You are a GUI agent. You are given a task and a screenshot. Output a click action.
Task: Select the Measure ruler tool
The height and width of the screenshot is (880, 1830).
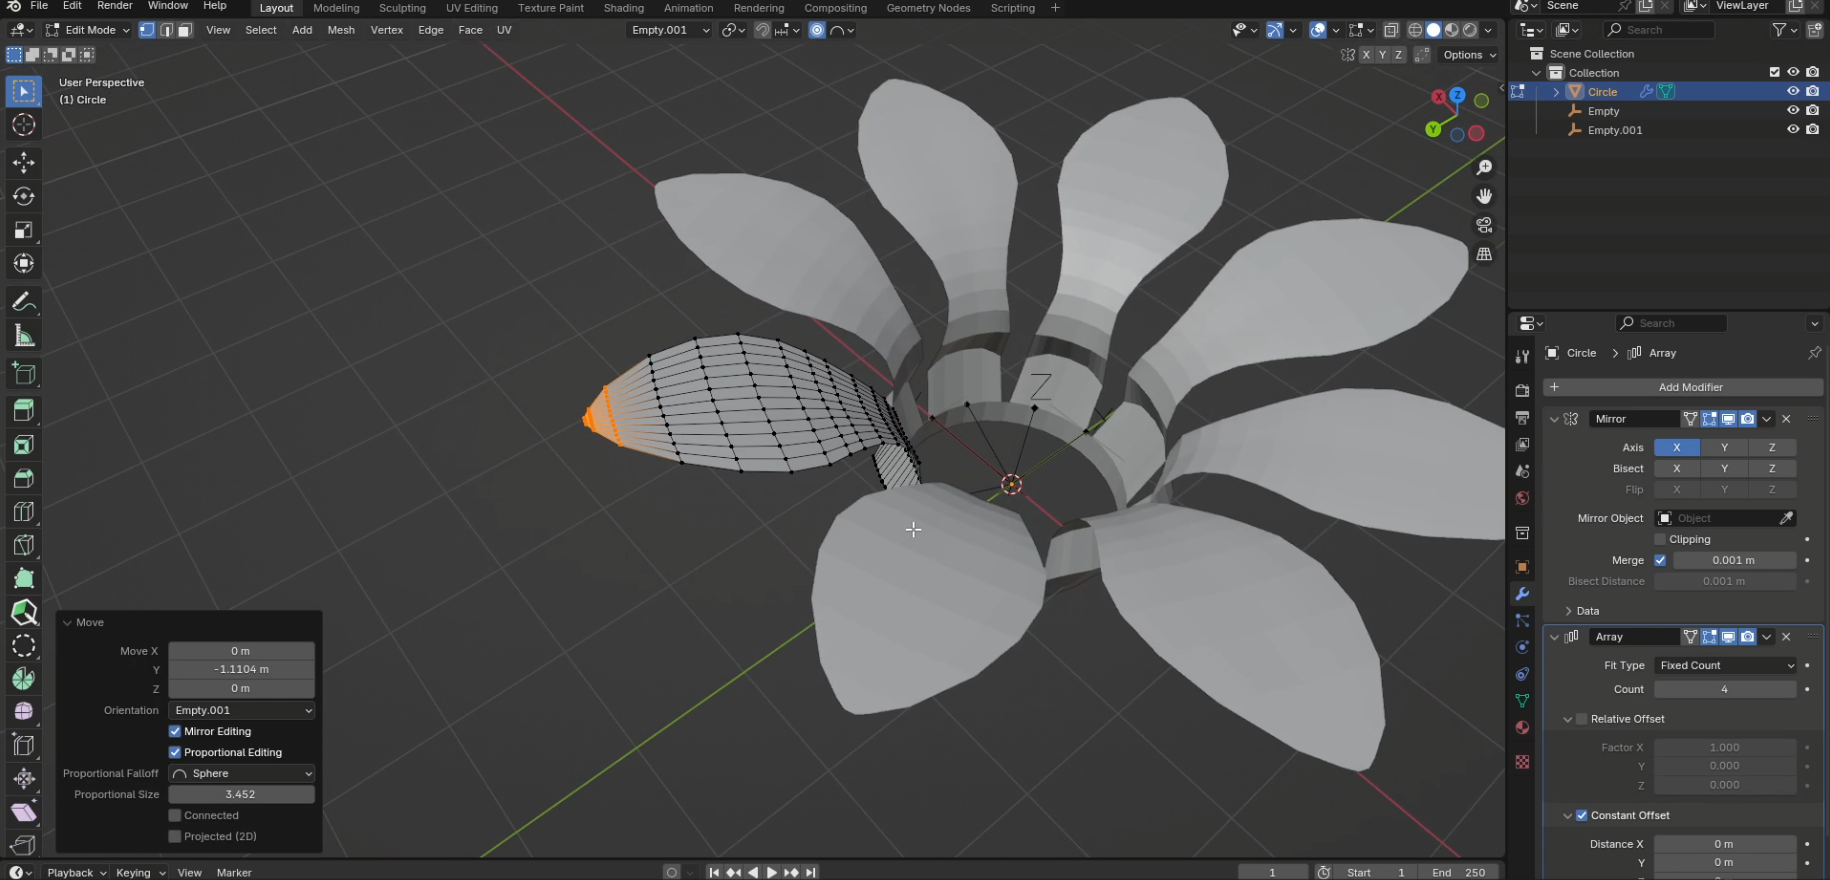coord(24,336)
